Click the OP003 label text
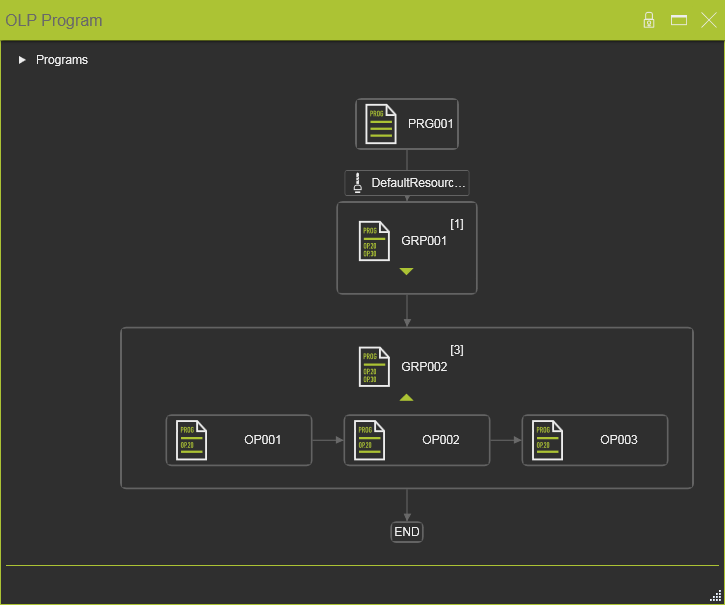 point(618,440)
